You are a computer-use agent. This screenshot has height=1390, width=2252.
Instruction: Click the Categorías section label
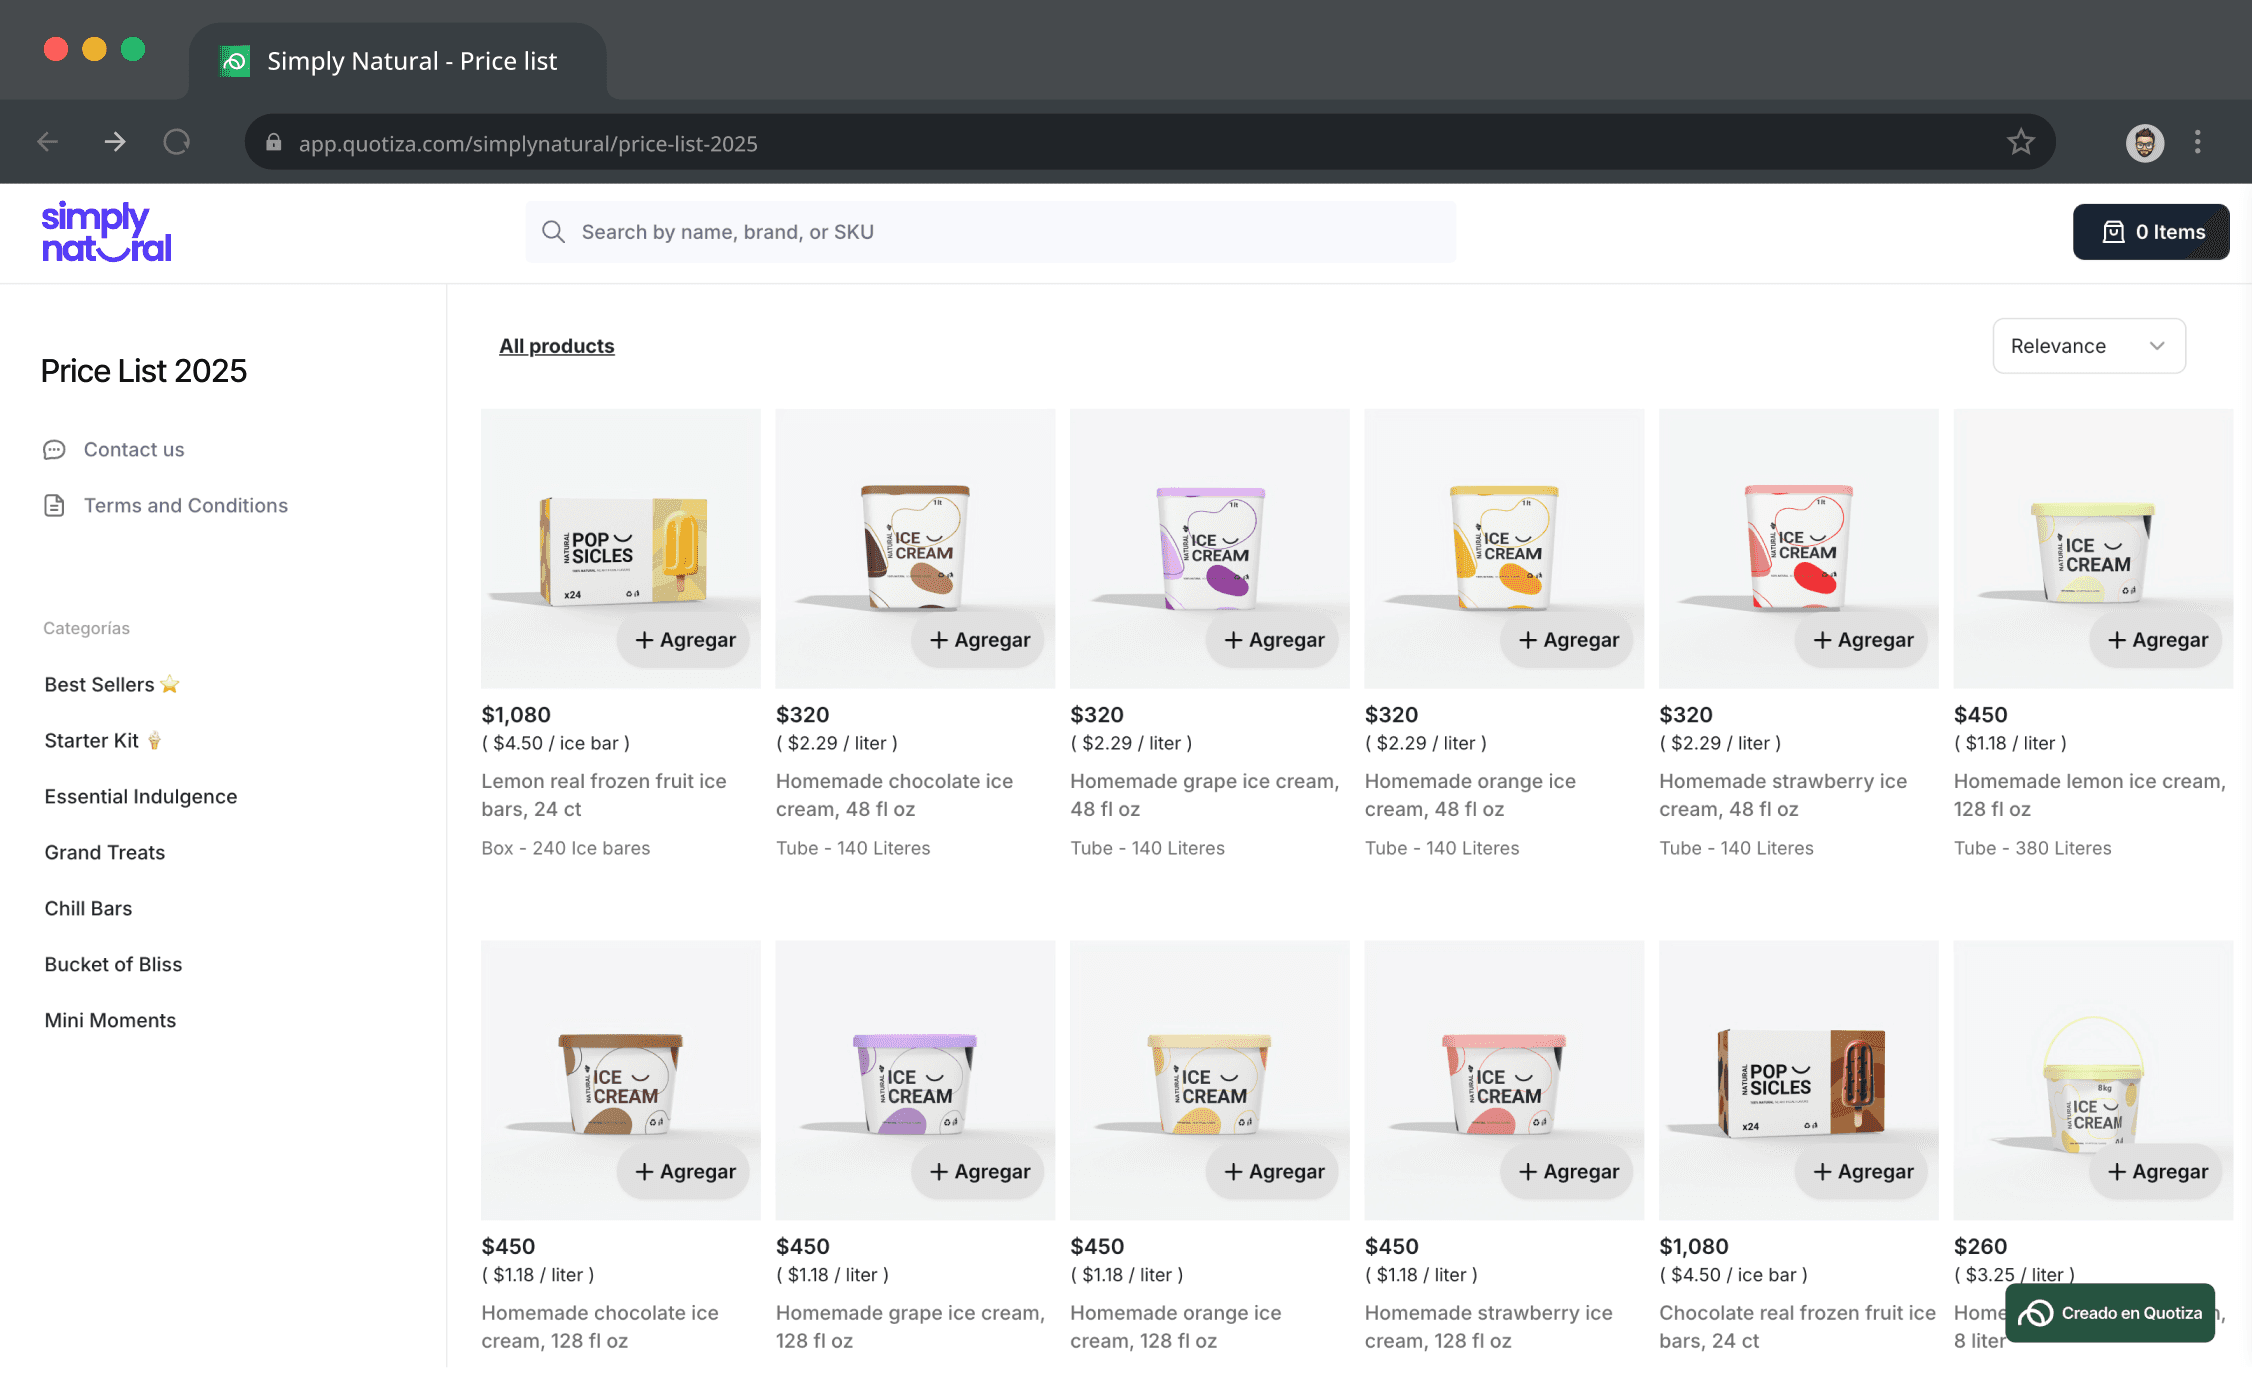87,628
